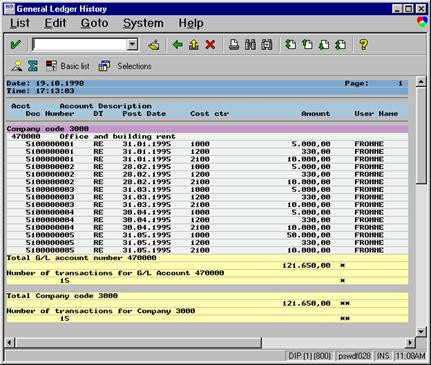This screenshot has height=365, width=431.
Task: Go to last page icon
Action: [340, 44]
